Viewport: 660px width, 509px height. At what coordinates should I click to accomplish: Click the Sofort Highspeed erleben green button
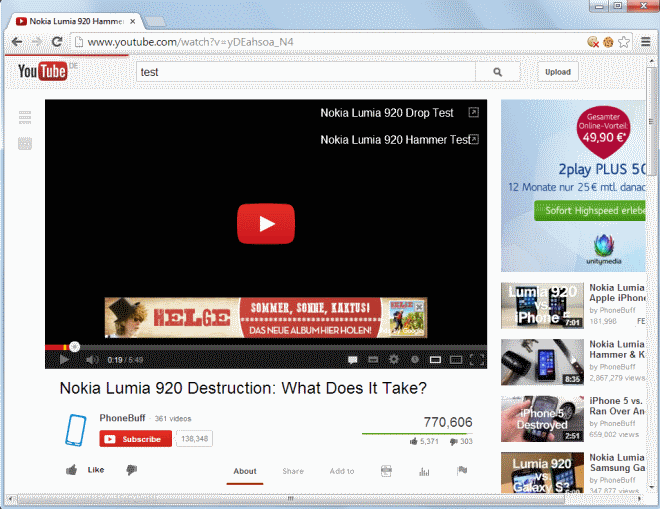(x=590, y=211)
